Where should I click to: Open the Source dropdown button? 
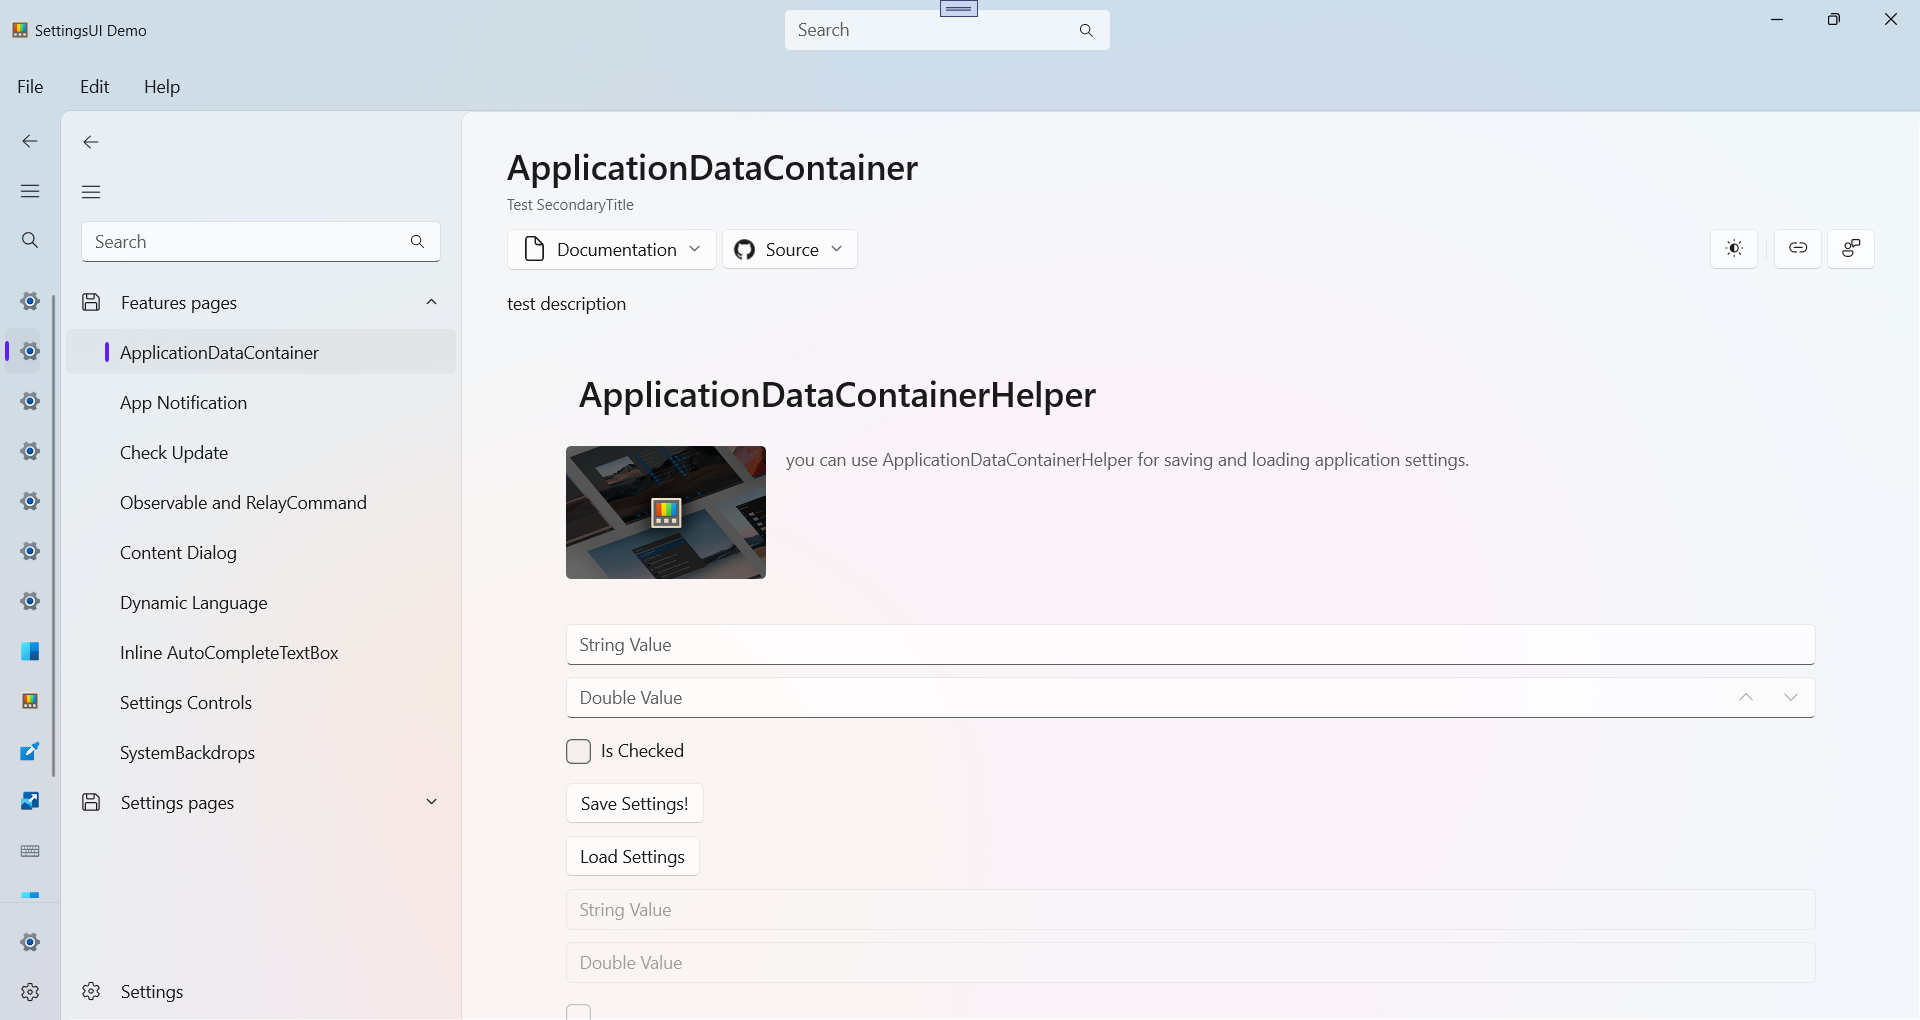tap(789, 249)
